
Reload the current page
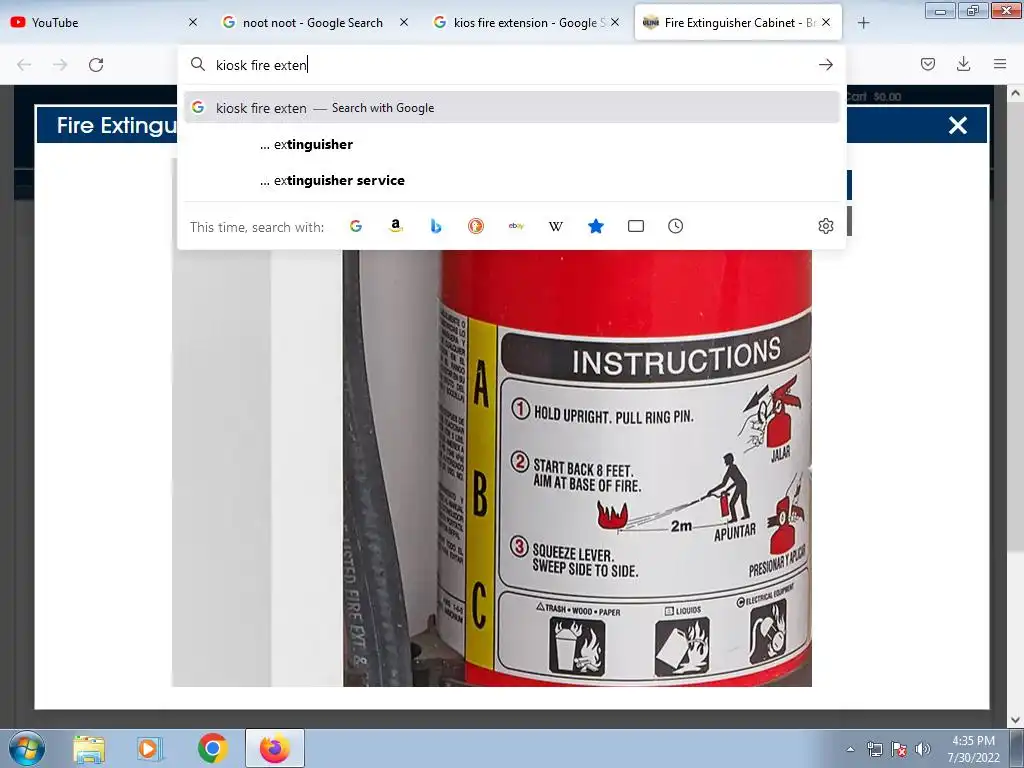[x=96, y=65]
